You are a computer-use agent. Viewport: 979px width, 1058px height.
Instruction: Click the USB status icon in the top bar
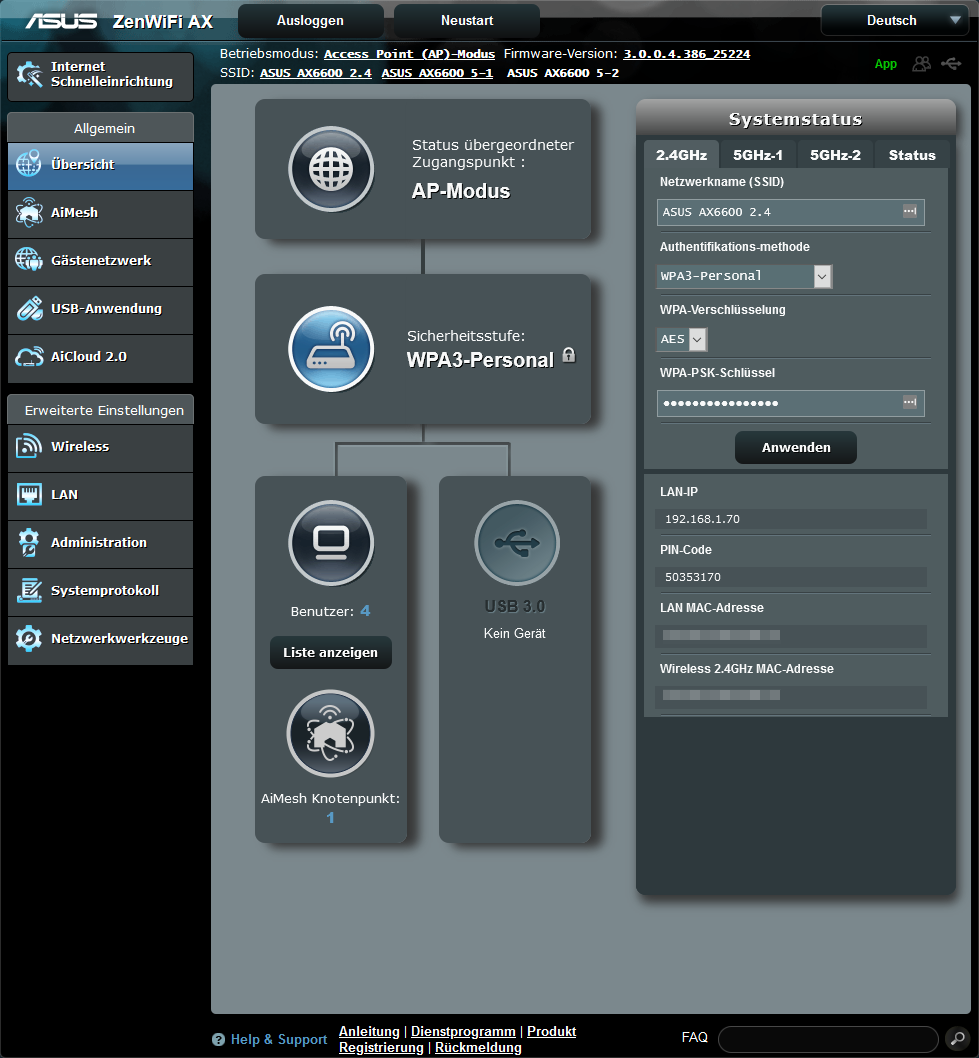(x=951, y=63)
